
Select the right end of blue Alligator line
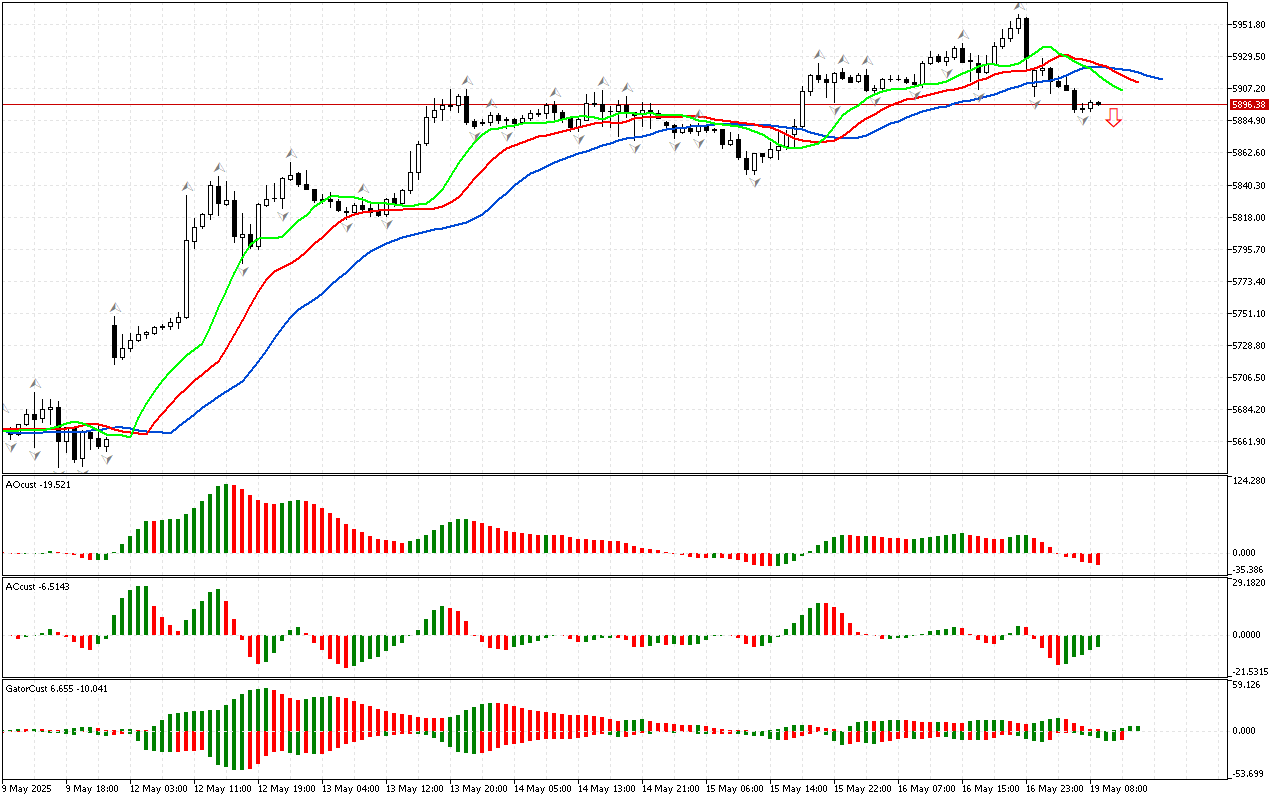click(1160, 78)
